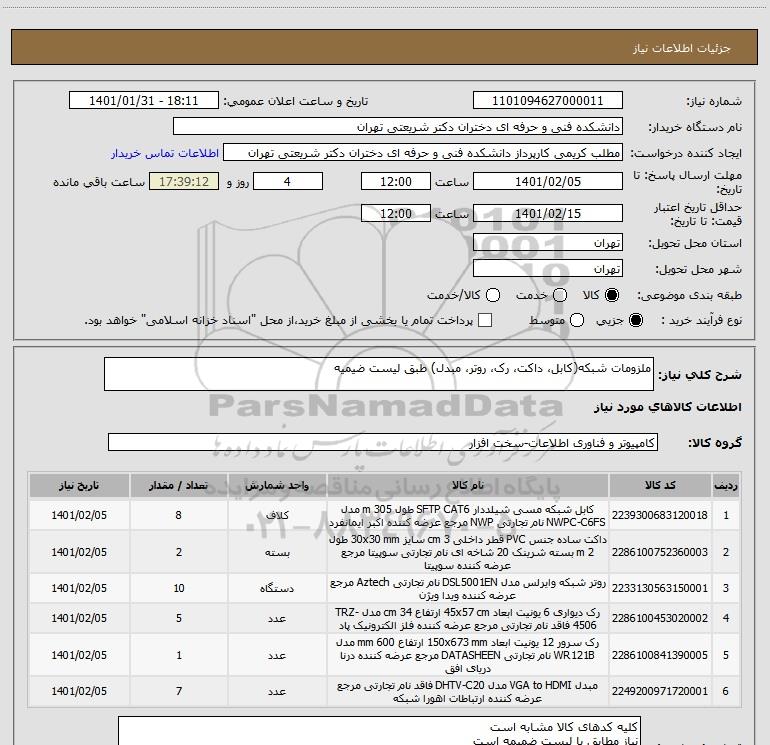Click the unit cell دستگاه in row 3
The height and width of the screenshot is (745, 770).
pos(277,588)
